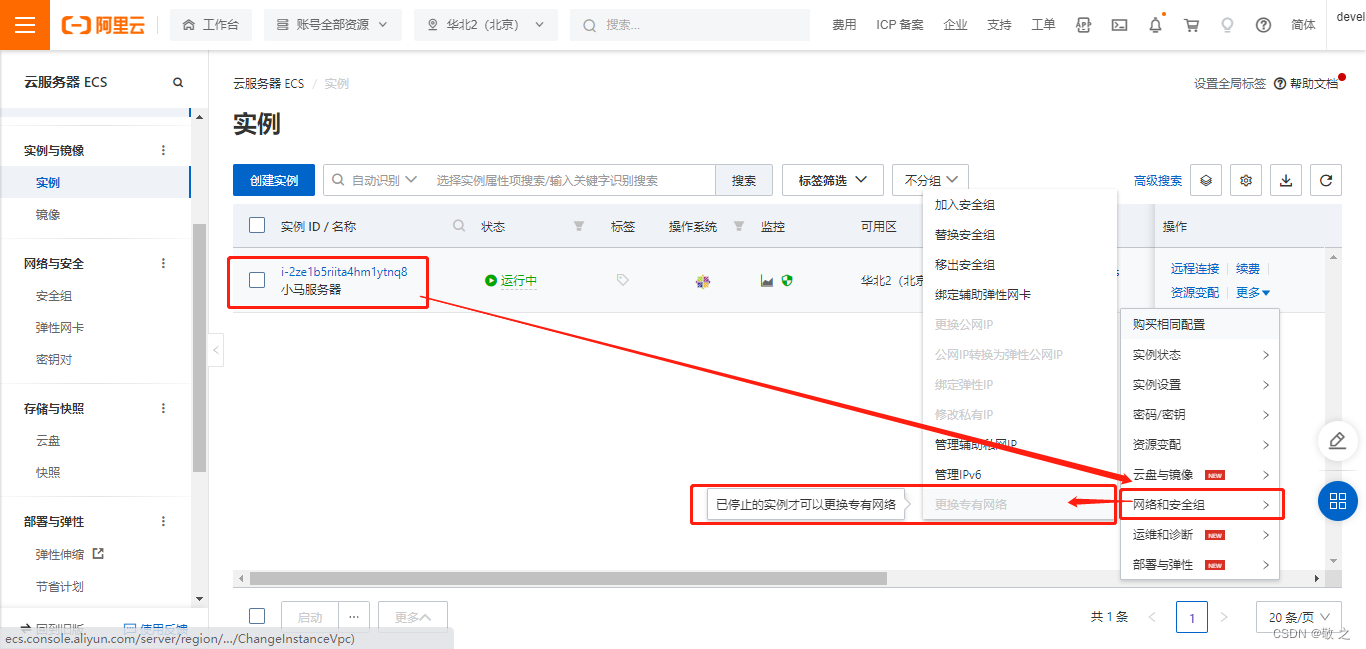Select 替换安全组 from submenu
This screenshot has width=1366, height=649.
(1019, 235)
